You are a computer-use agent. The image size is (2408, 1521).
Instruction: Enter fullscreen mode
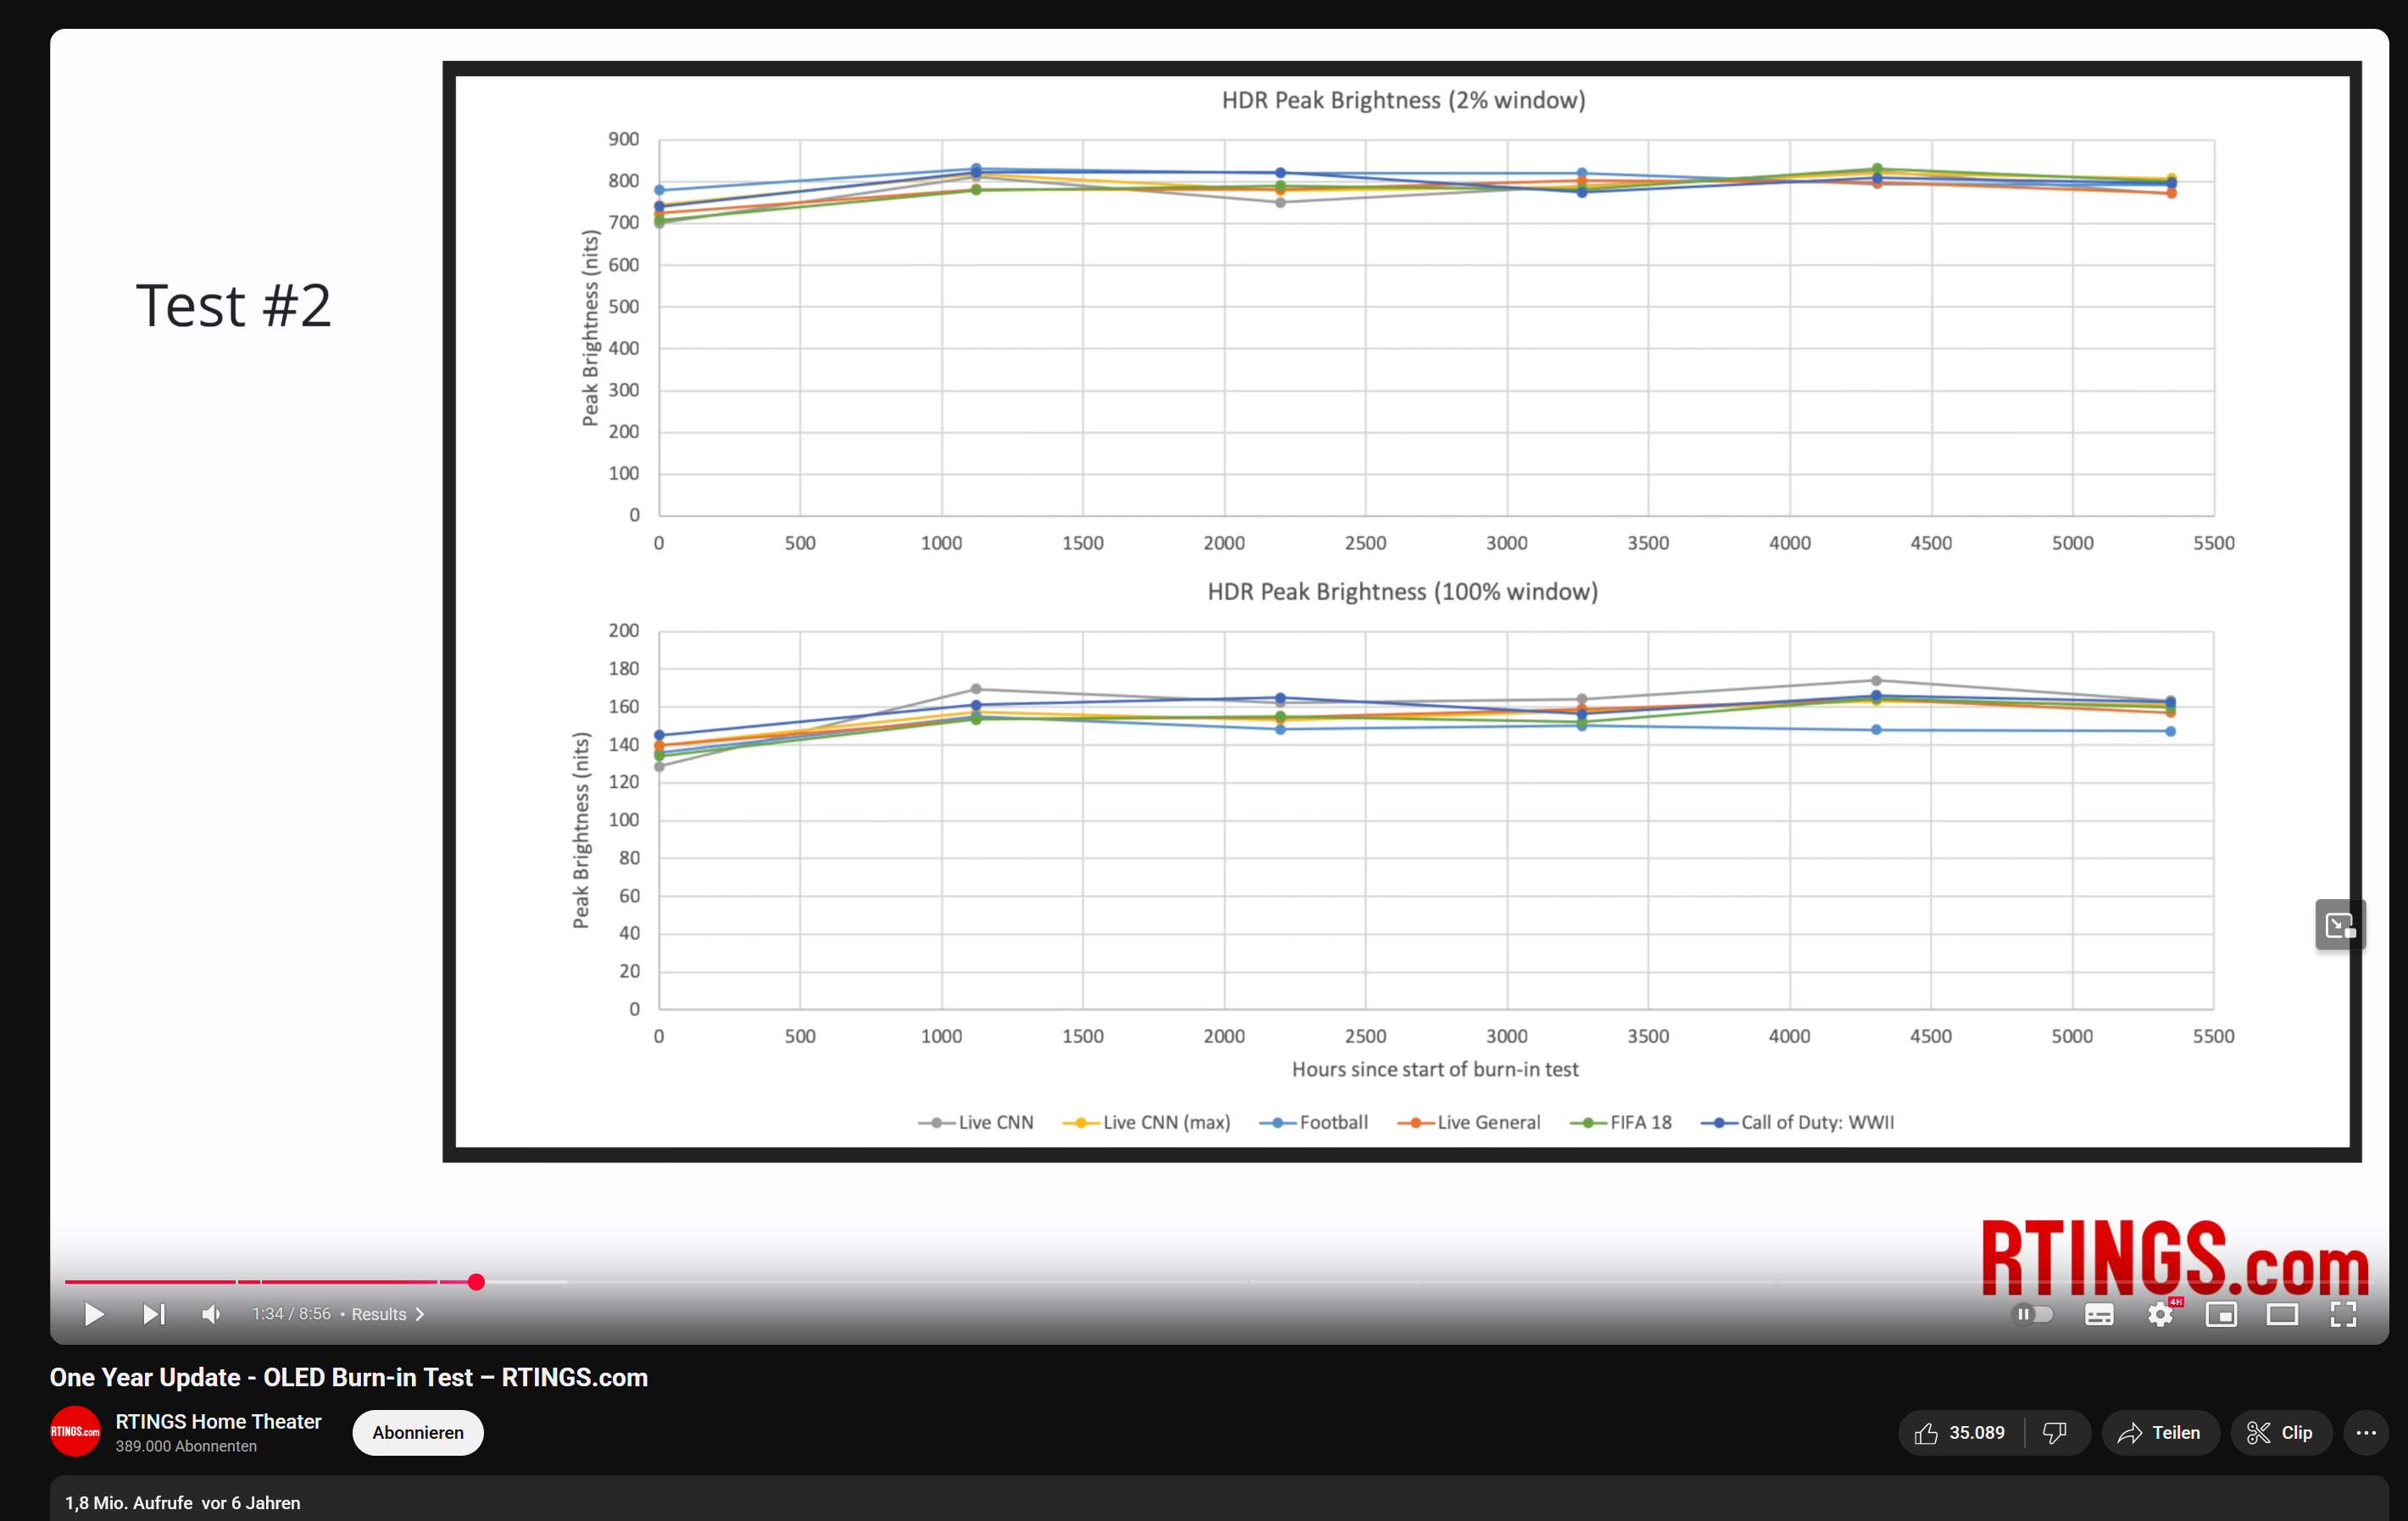click(2343, 1314)
